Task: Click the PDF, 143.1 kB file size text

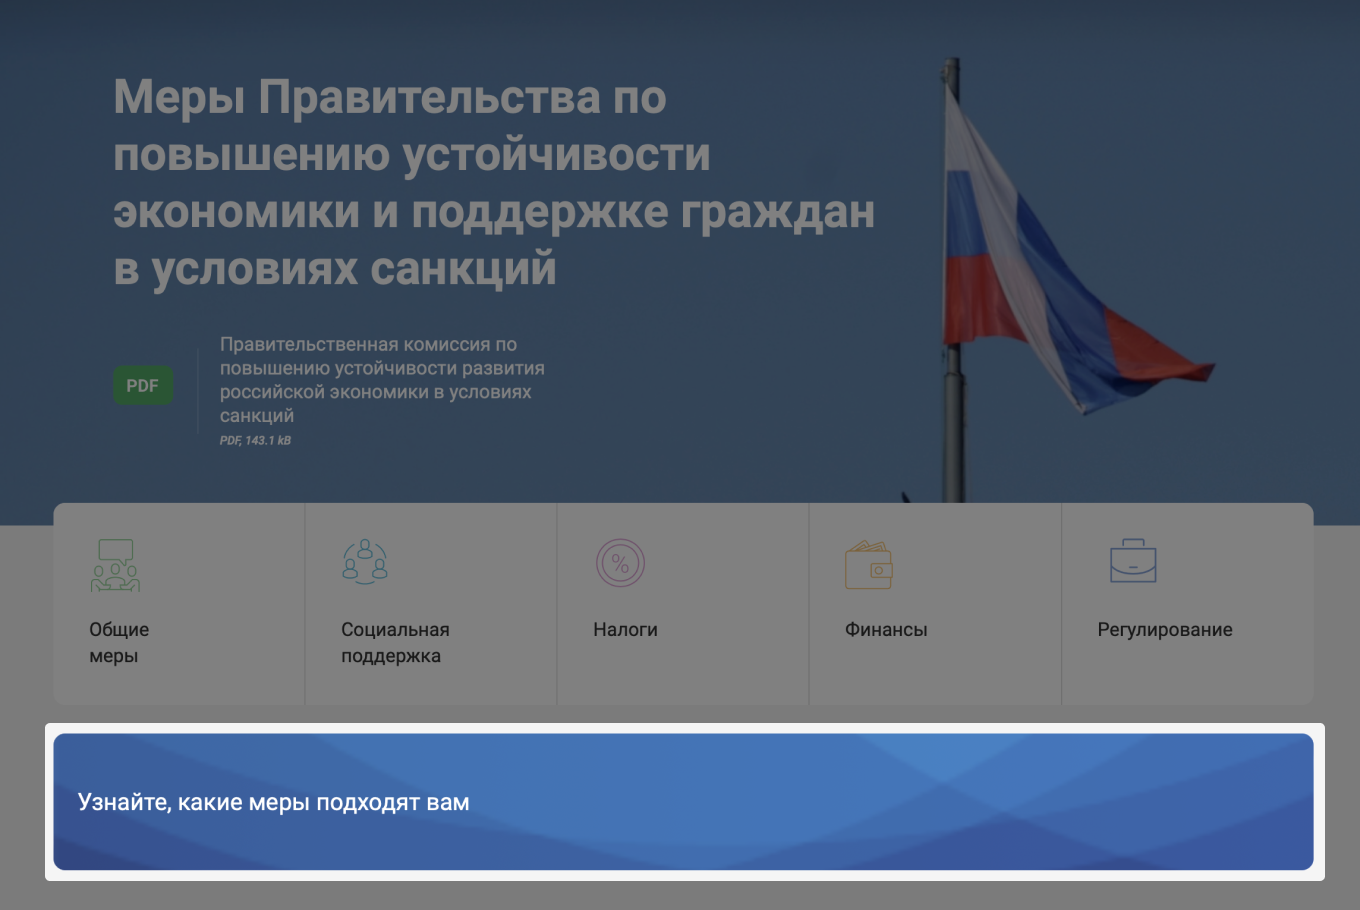Action: pyautogui.click(x=255, y=440)
